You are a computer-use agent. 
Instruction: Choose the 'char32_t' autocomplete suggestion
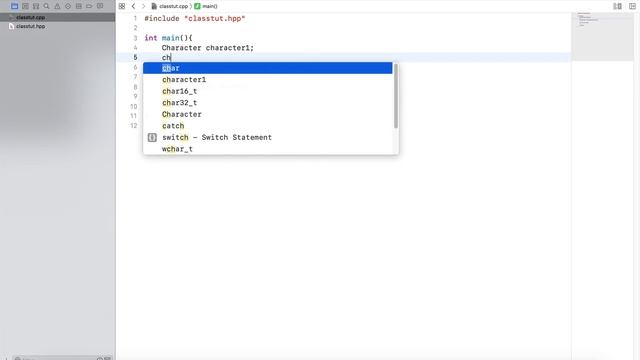(267, 102)
